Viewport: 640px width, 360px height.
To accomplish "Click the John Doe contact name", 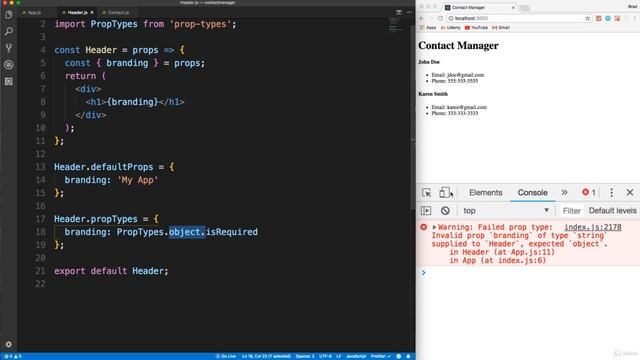I will click(x=429, y=62).
